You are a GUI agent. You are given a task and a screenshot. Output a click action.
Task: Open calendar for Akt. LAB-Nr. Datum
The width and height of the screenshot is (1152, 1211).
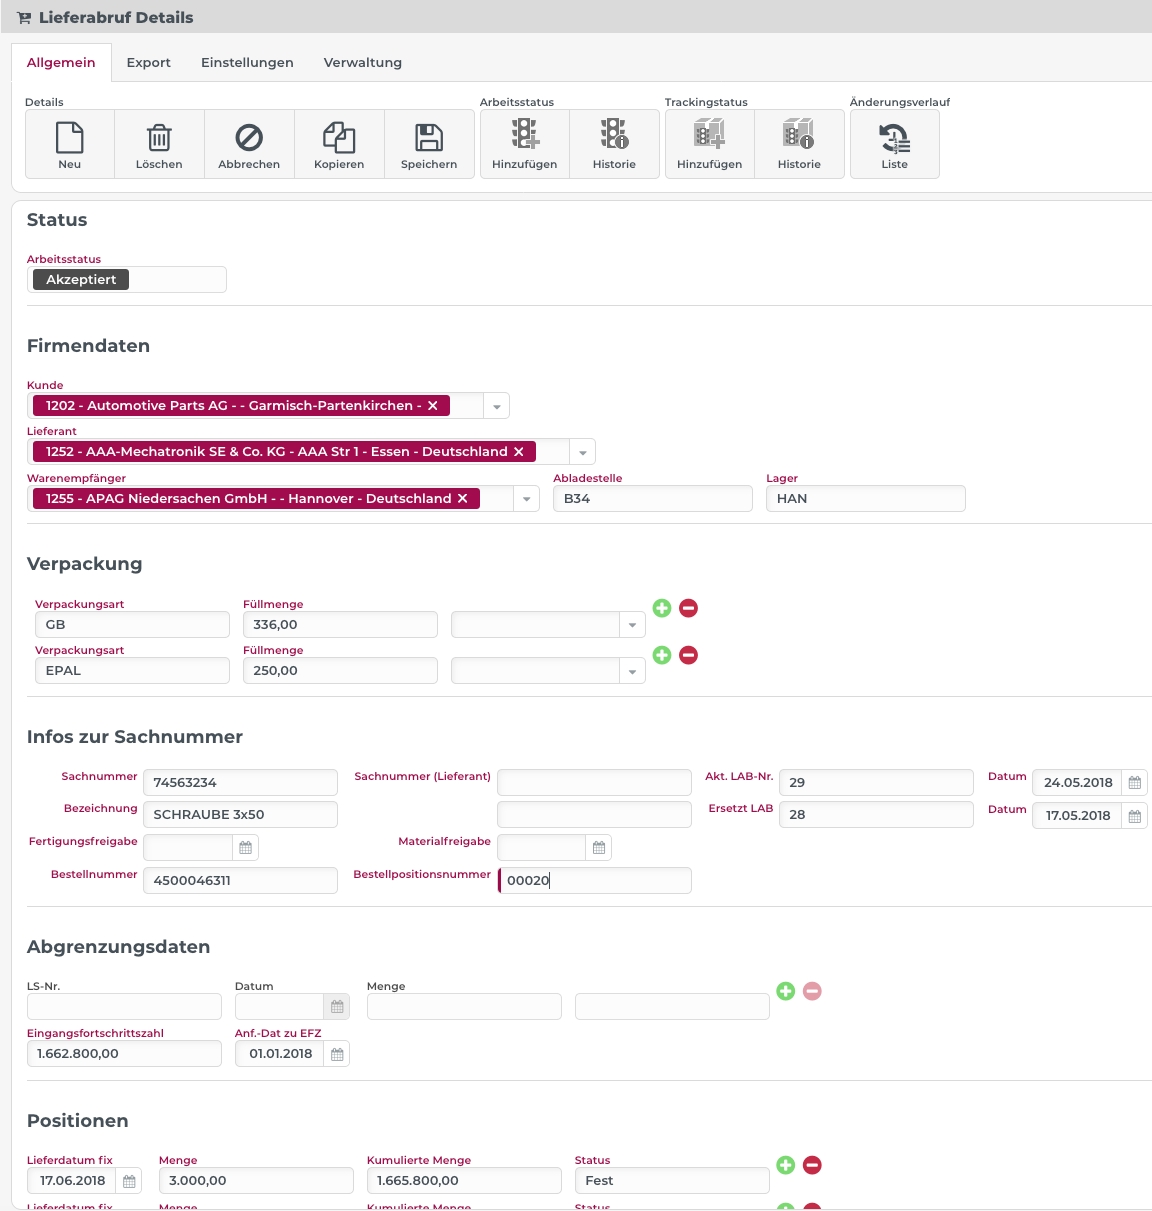point(1134,783)
